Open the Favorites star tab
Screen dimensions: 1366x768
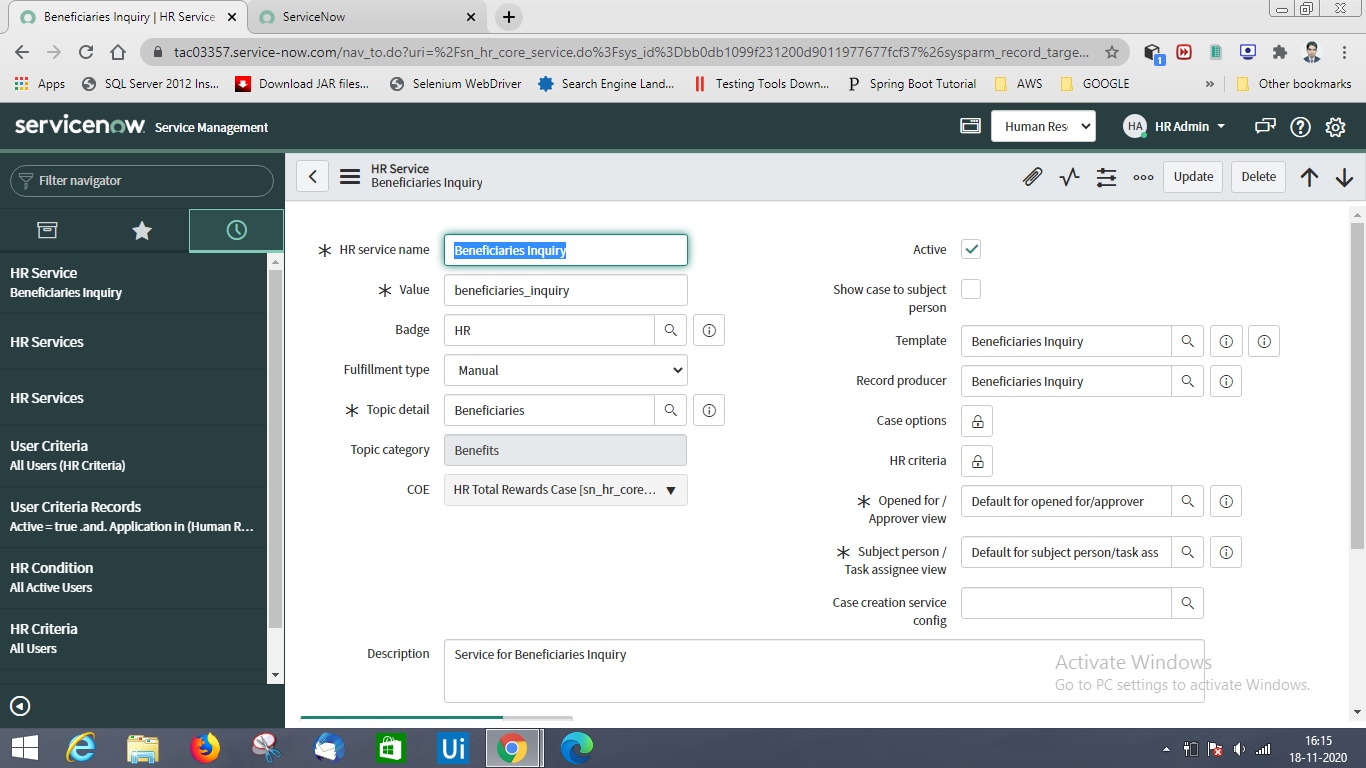pyautogui.click(x=142, y=230)
